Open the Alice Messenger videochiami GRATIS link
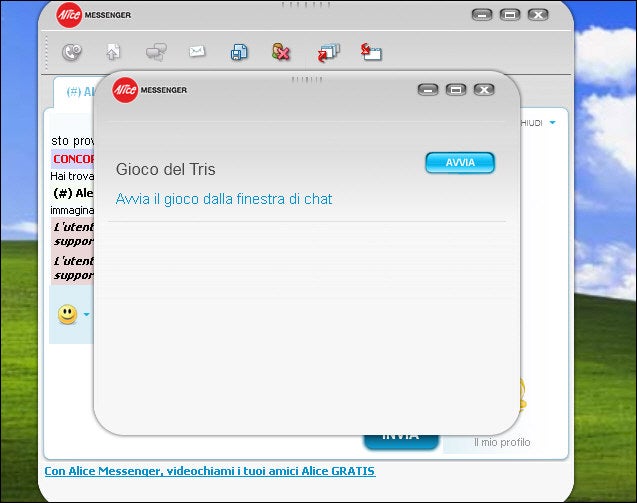637x503 pixels. (210, 471)
